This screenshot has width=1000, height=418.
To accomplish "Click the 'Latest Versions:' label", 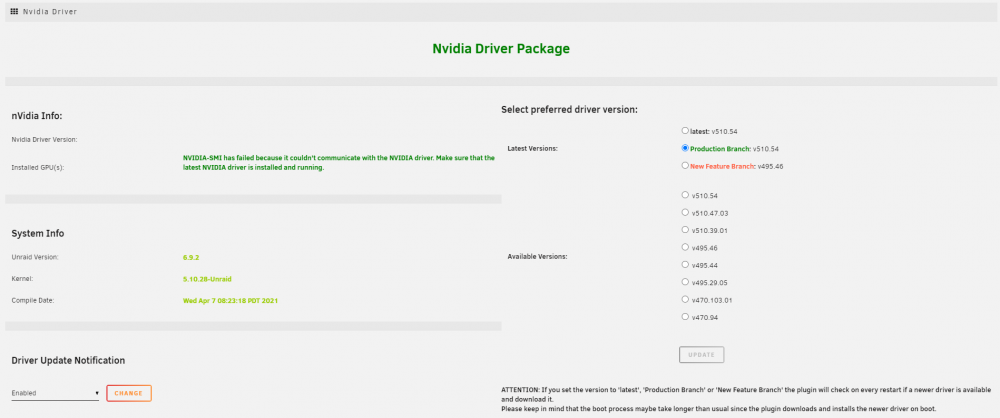I will [x=533, y=148].
